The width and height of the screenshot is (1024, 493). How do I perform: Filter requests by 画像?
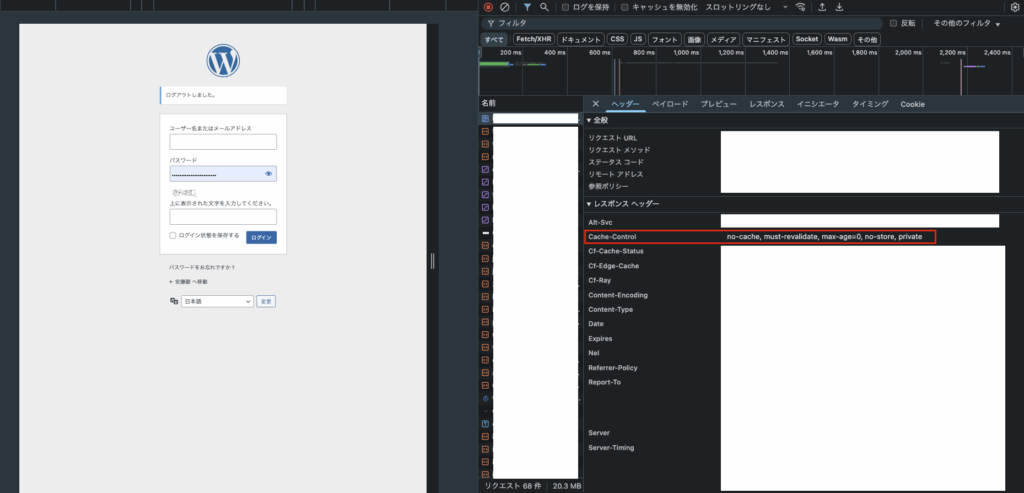click(x=694, y=40)
